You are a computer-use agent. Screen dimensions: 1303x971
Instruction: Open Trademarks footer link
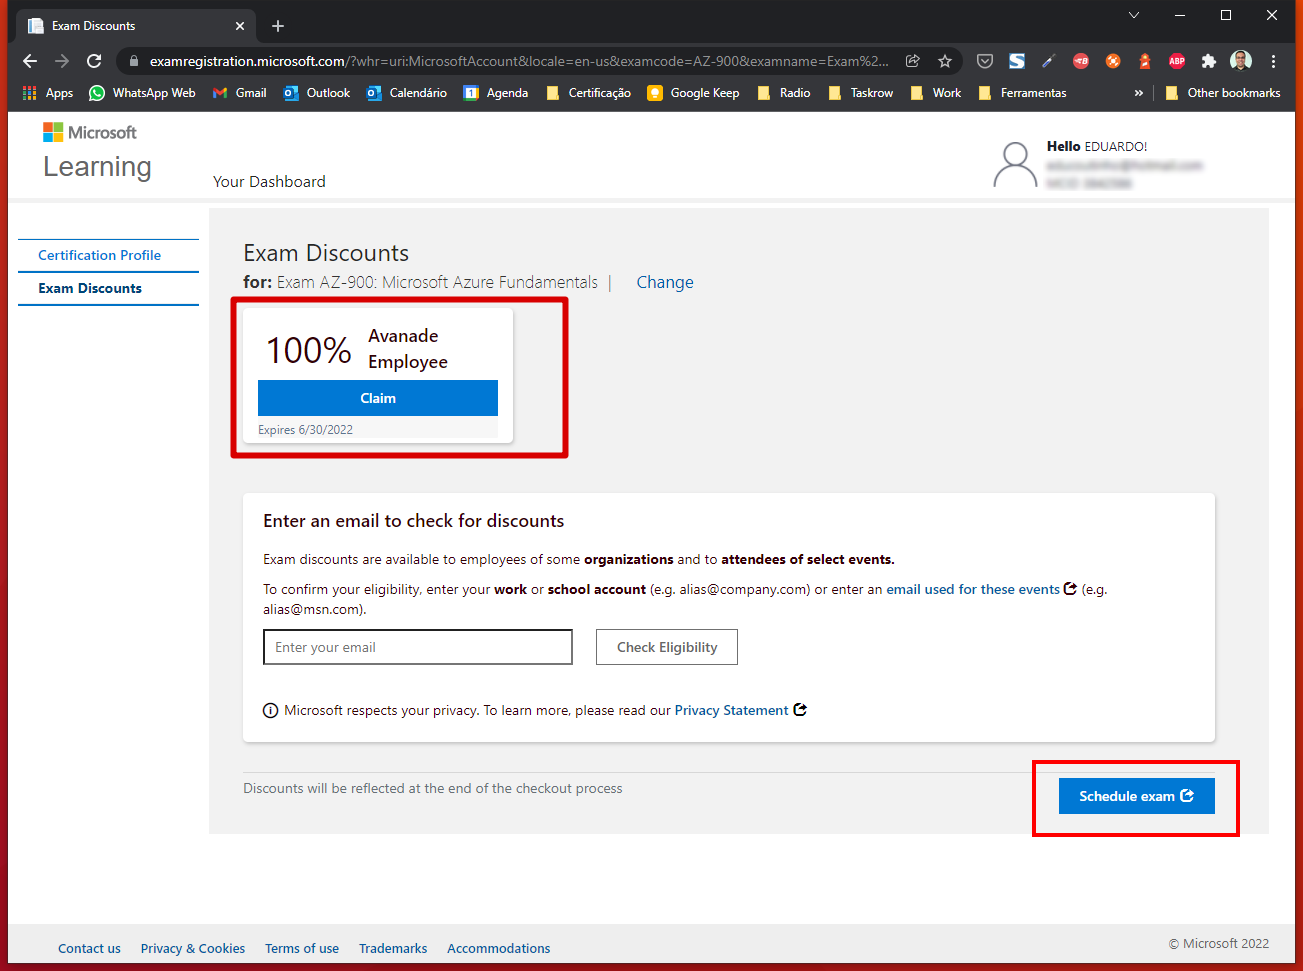393,948
